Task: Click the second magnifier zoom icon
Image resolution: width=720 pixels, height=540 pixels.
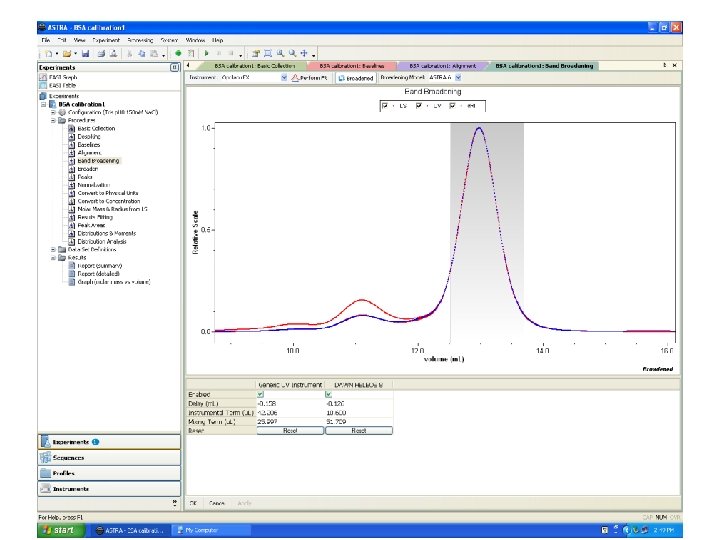Action: (292, 53)
